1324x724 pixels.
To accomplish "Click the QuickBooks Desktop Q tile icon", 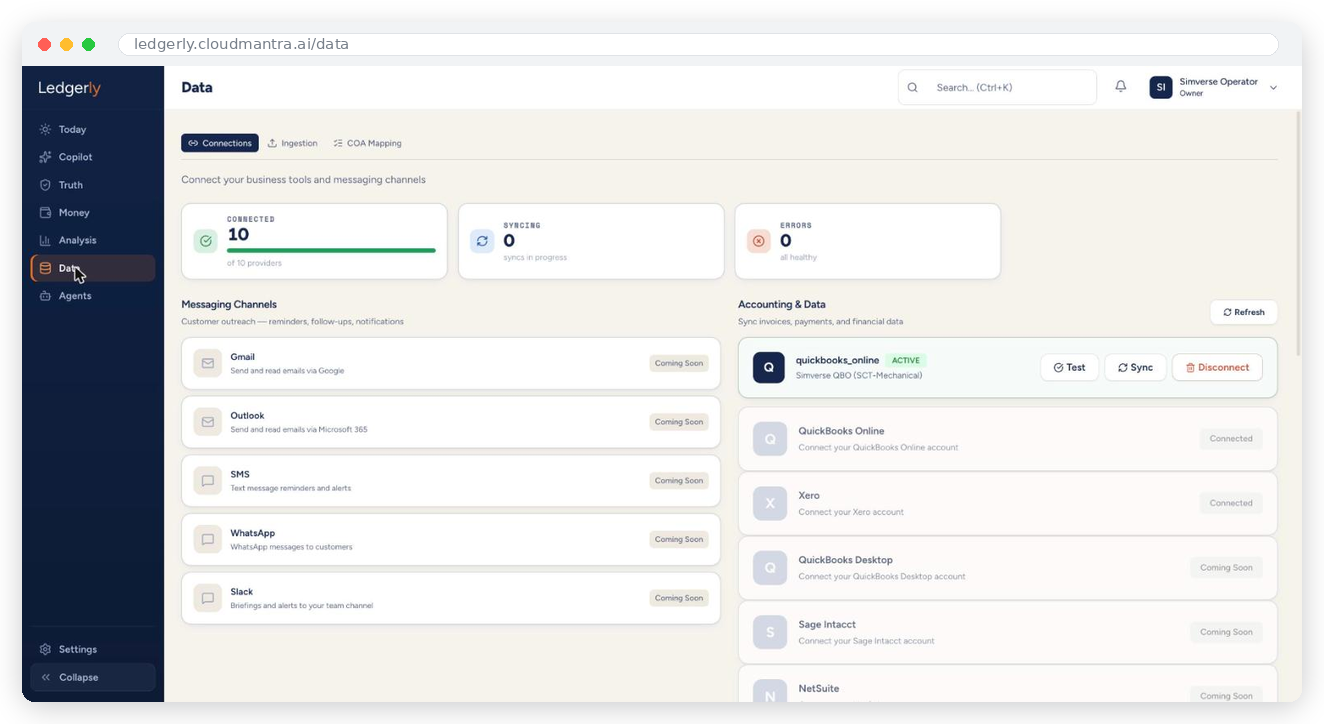I will 770,568.
